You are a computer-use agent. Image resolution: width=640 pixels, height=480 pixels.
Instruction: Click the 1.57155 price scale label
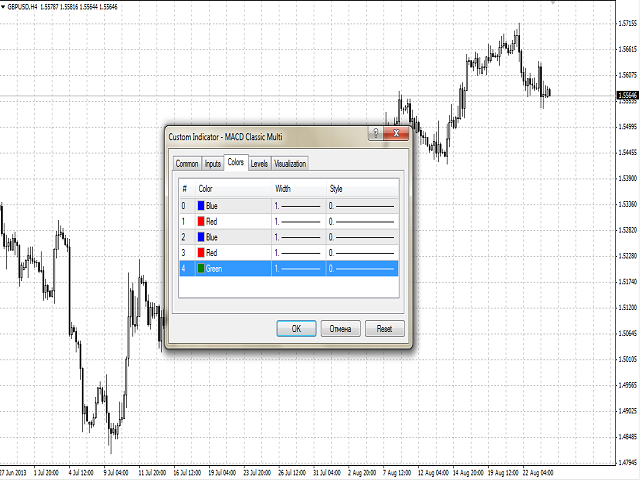[628, 24]
